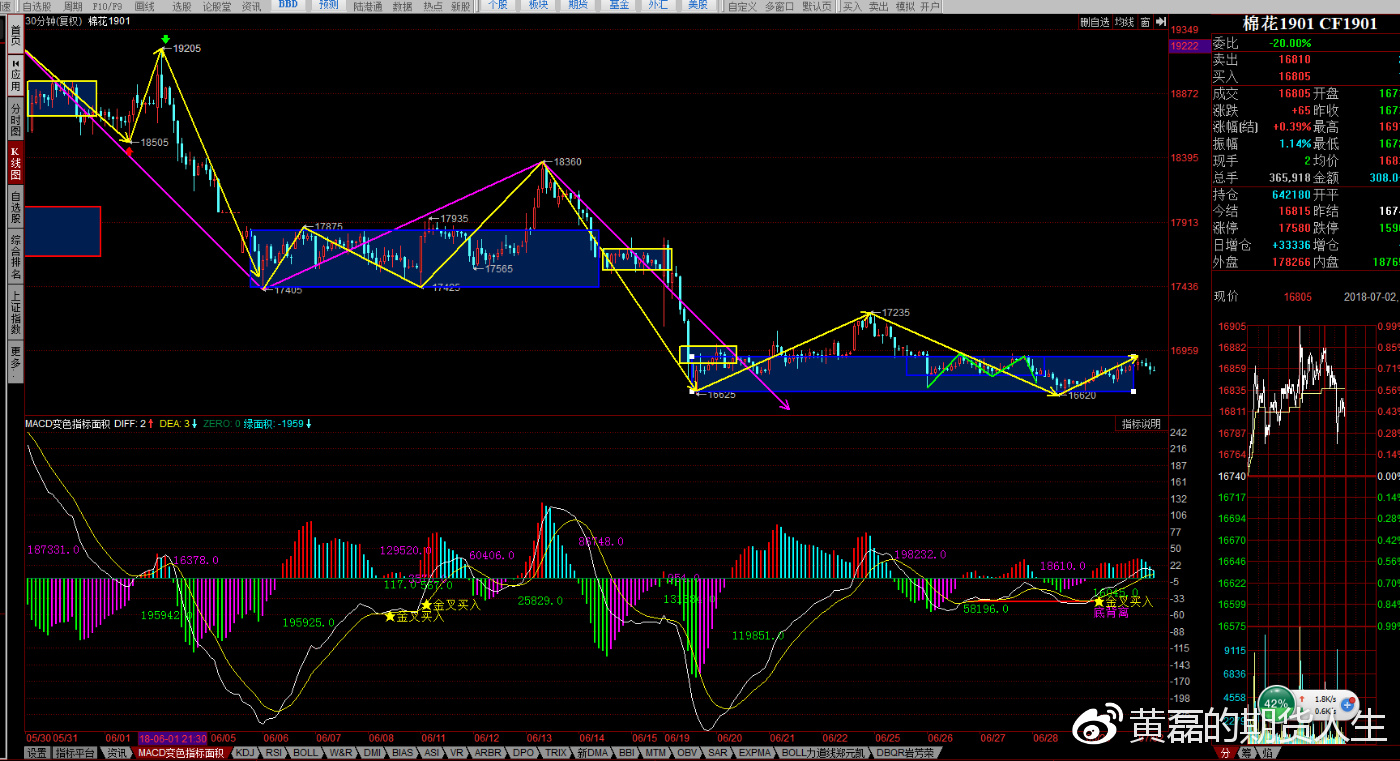Switch to the ARBR indicator tab

point(489,753)
